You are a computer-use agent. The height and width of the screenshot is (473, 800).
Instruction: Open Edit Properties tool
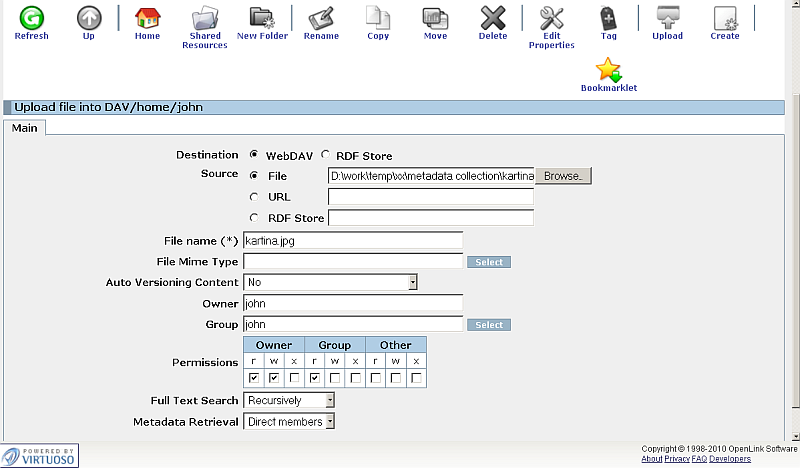[551, 18]
